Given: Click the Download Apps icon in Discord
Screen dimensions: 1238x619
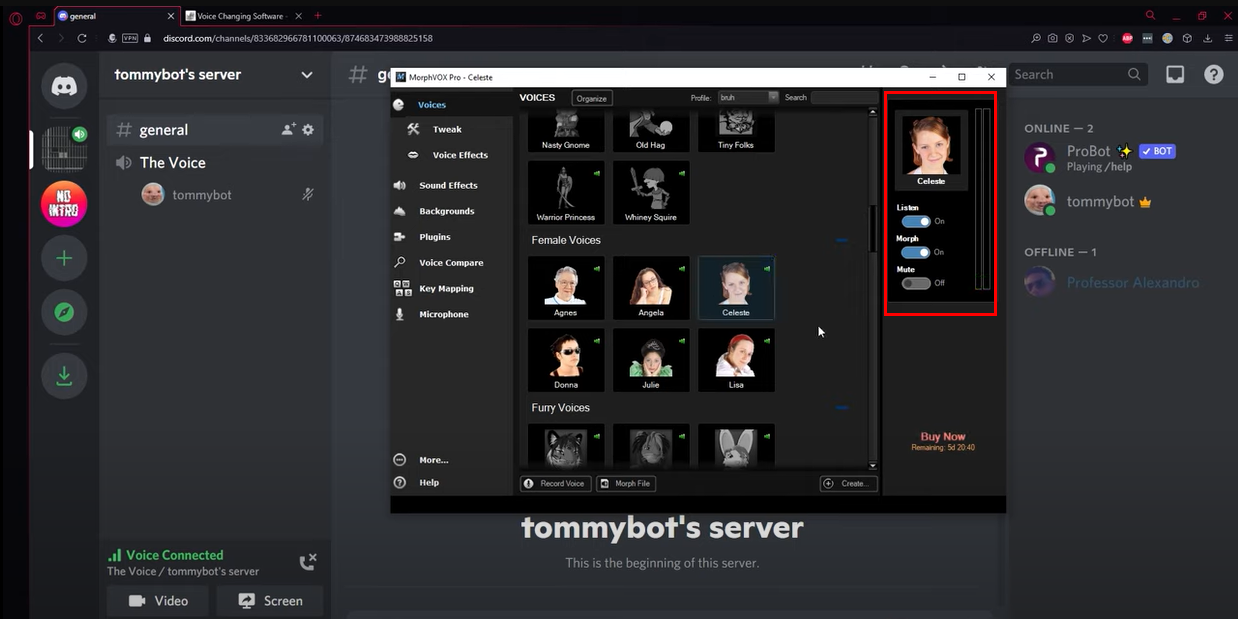Looking at the screenshot, I should (64, 376).
